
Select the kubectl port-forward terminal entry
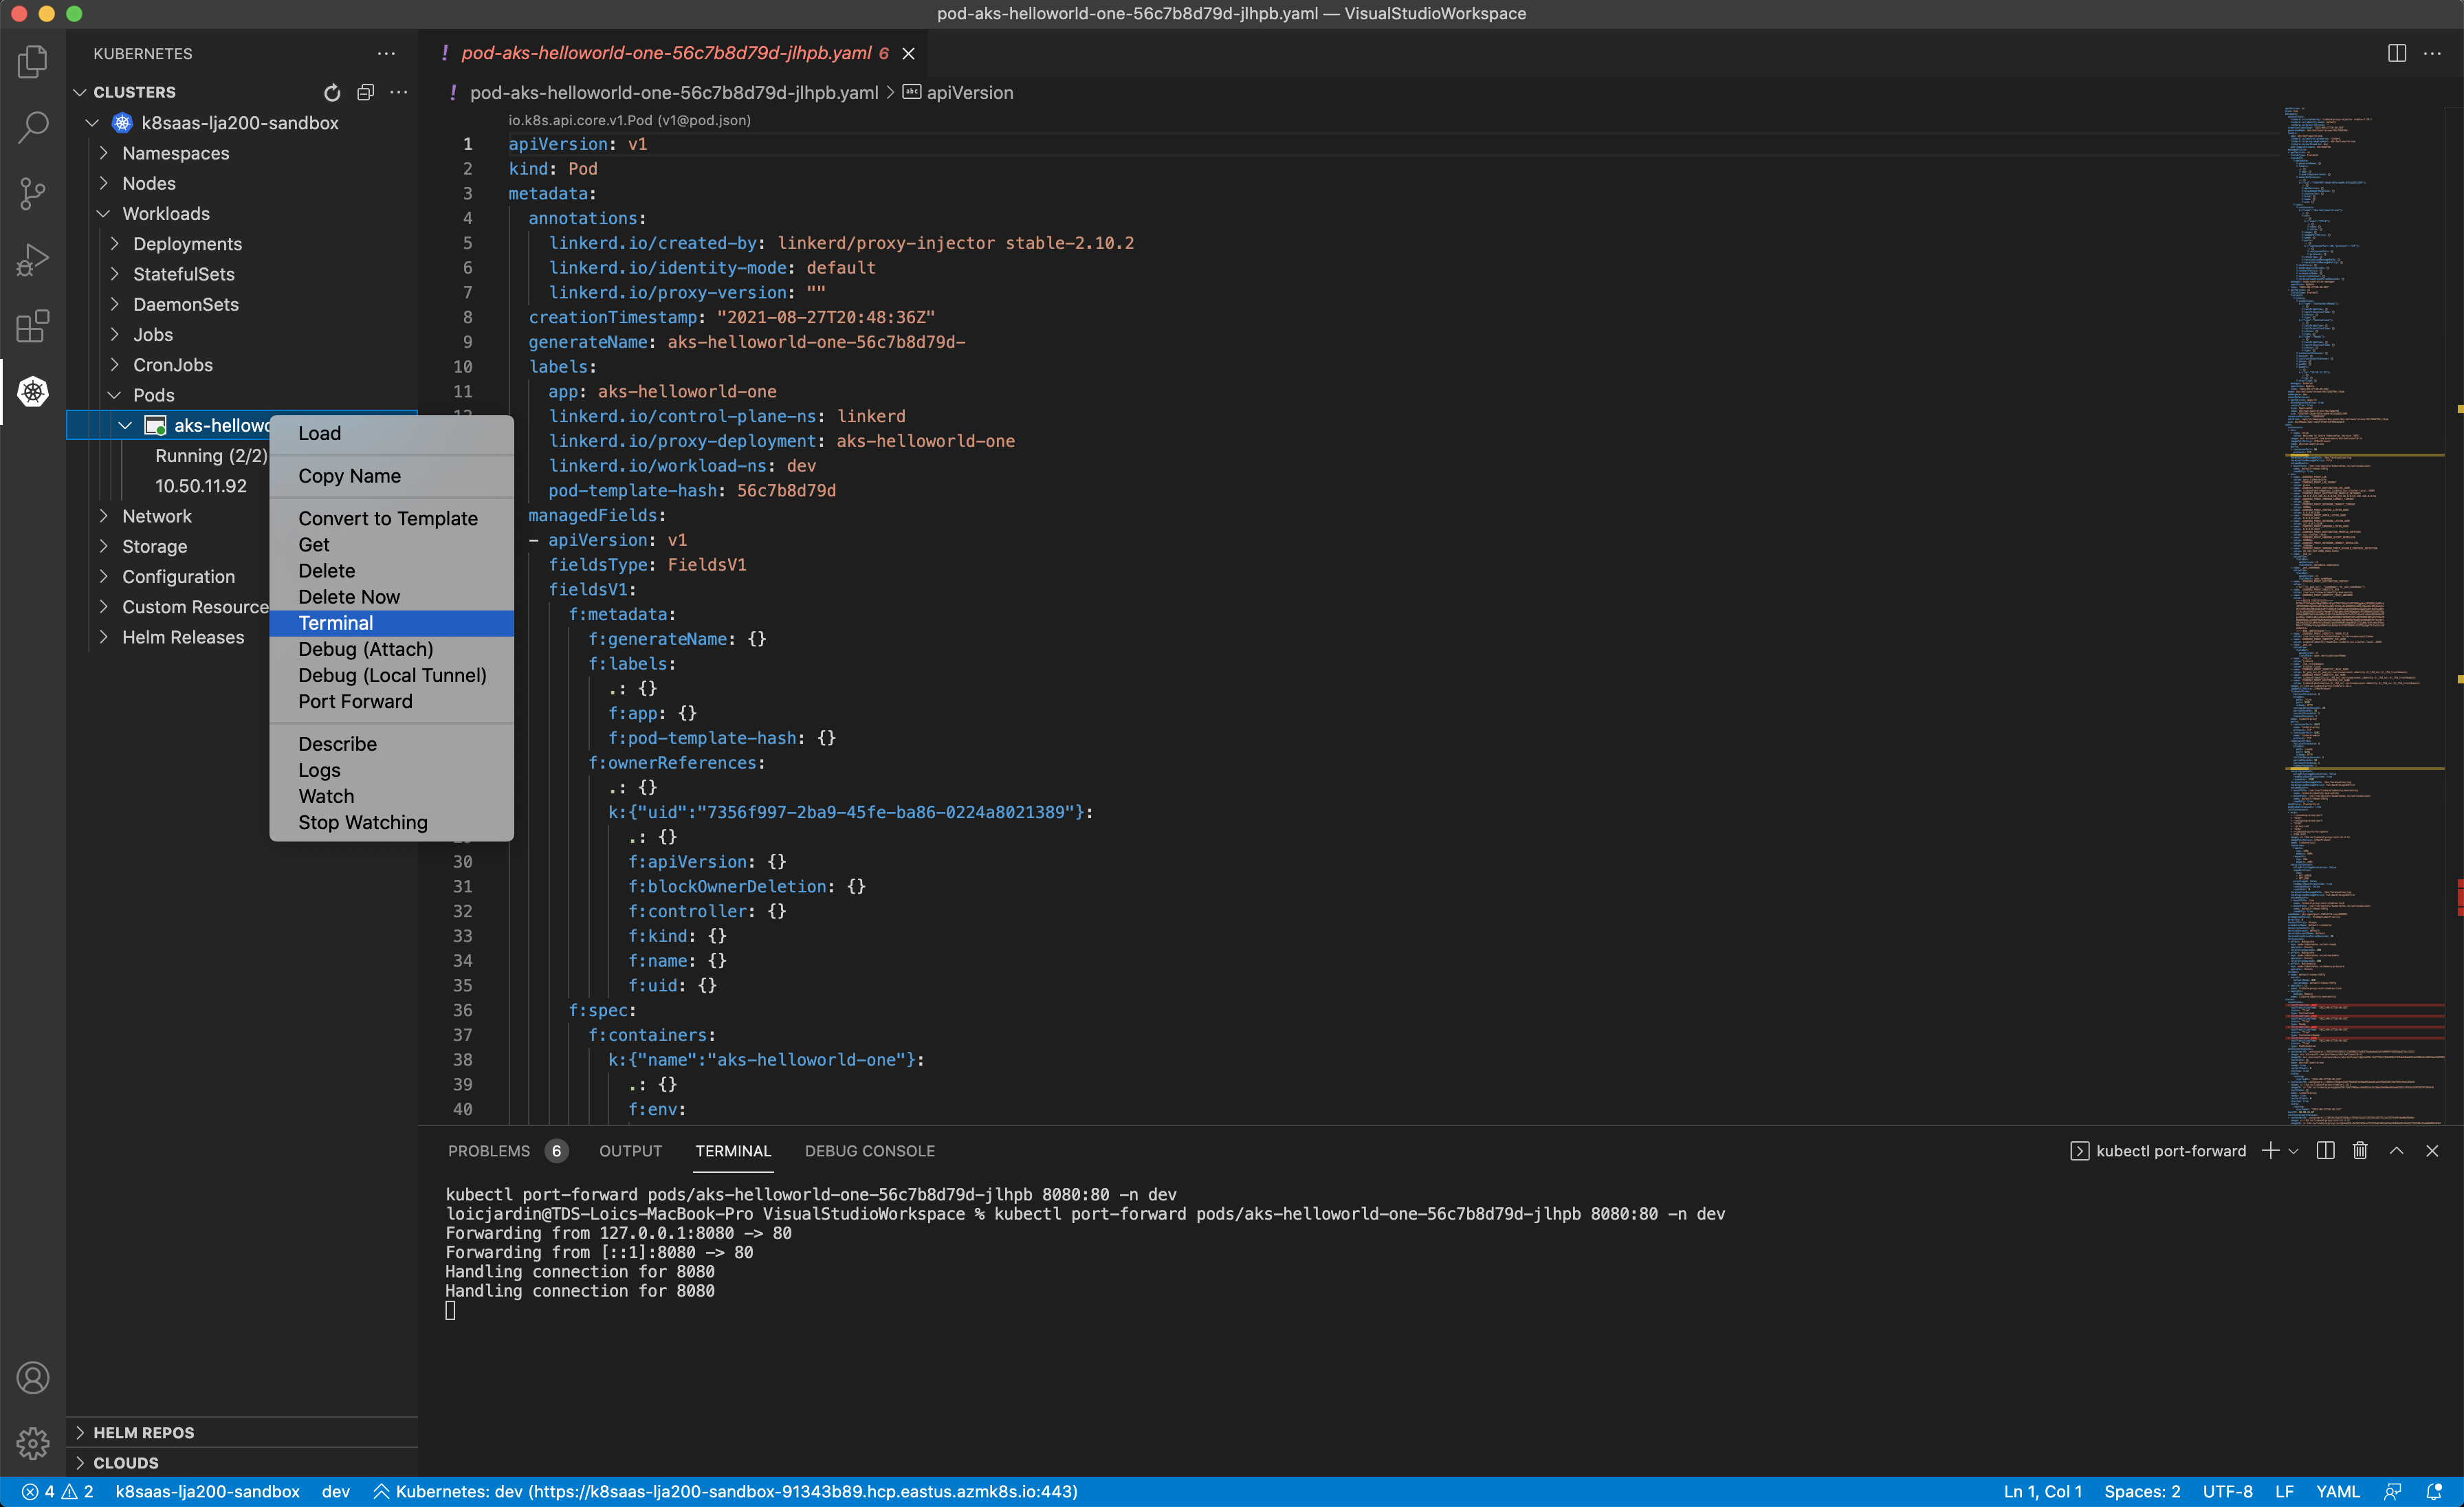click(2158, 1151)
